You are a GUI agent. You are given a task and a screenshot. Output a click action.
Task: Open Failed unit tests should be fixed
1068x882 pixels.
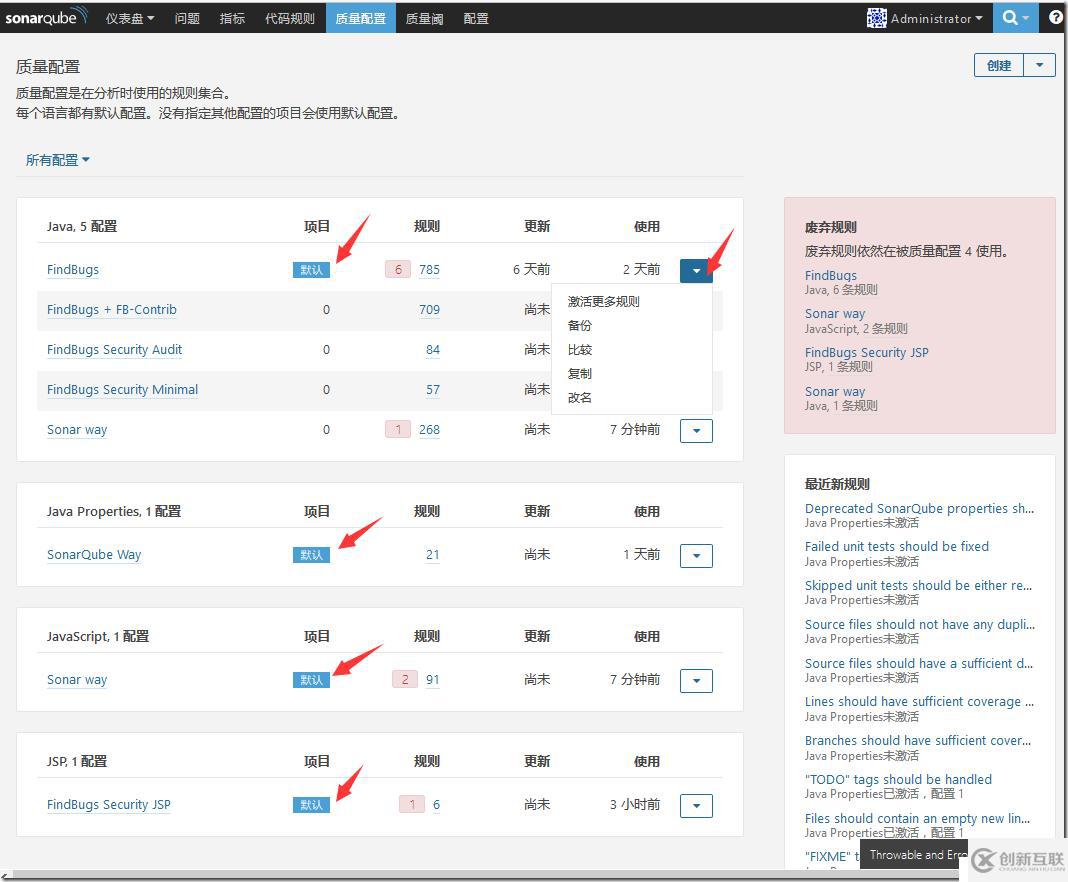[896, 546]
